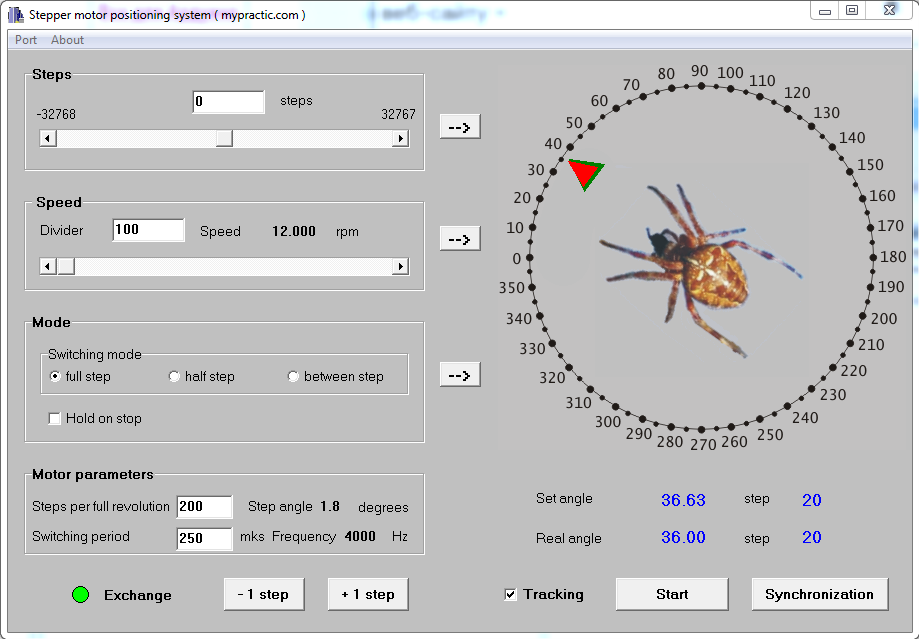This screenshot has height=639, width=919.
Task: Click the Synchronization button
Action: click(820, 594)
